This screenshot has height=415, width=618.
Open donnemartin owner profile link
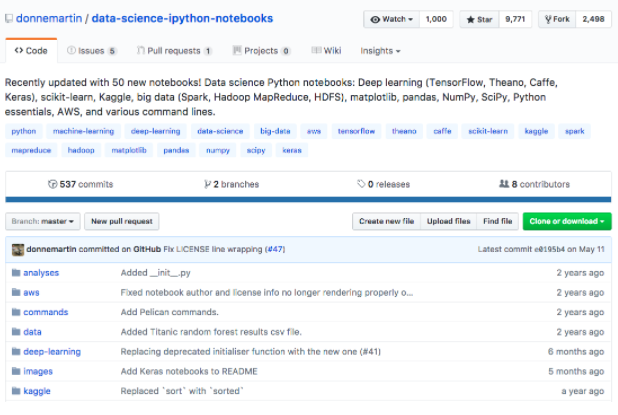coord(49,19)
